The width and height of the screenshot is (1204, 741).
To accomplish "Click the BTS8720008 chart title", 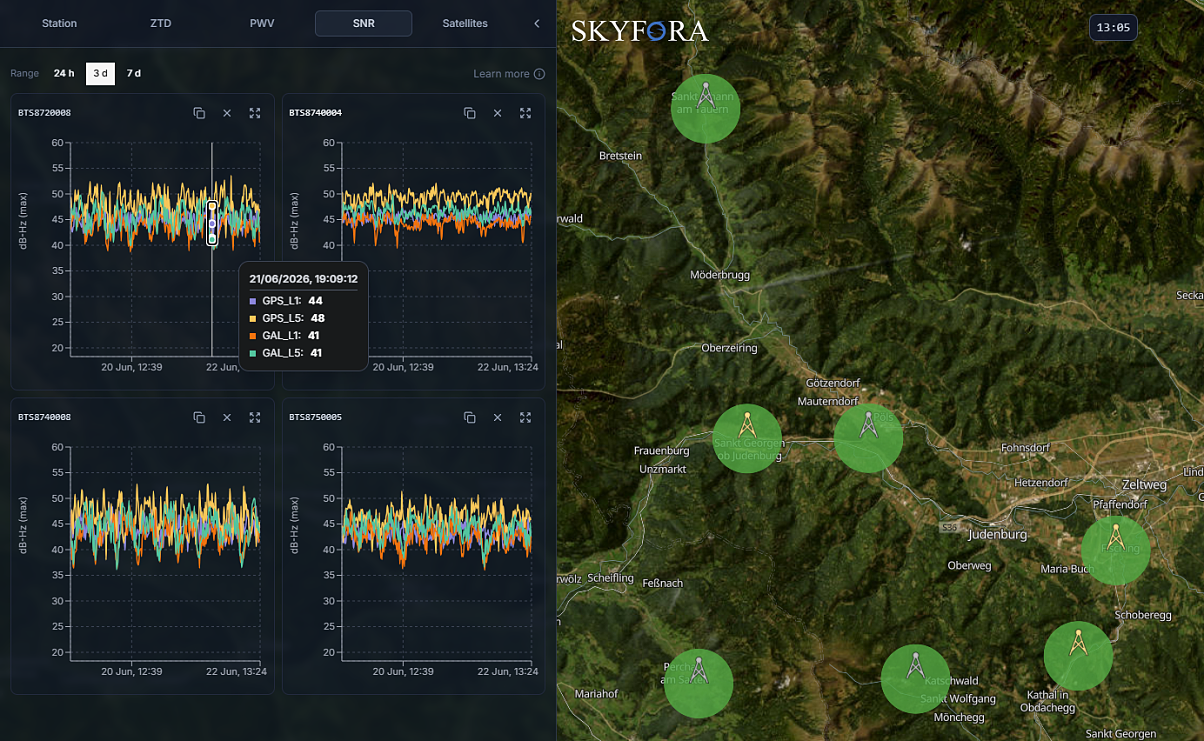I will [x=44, y=113].
